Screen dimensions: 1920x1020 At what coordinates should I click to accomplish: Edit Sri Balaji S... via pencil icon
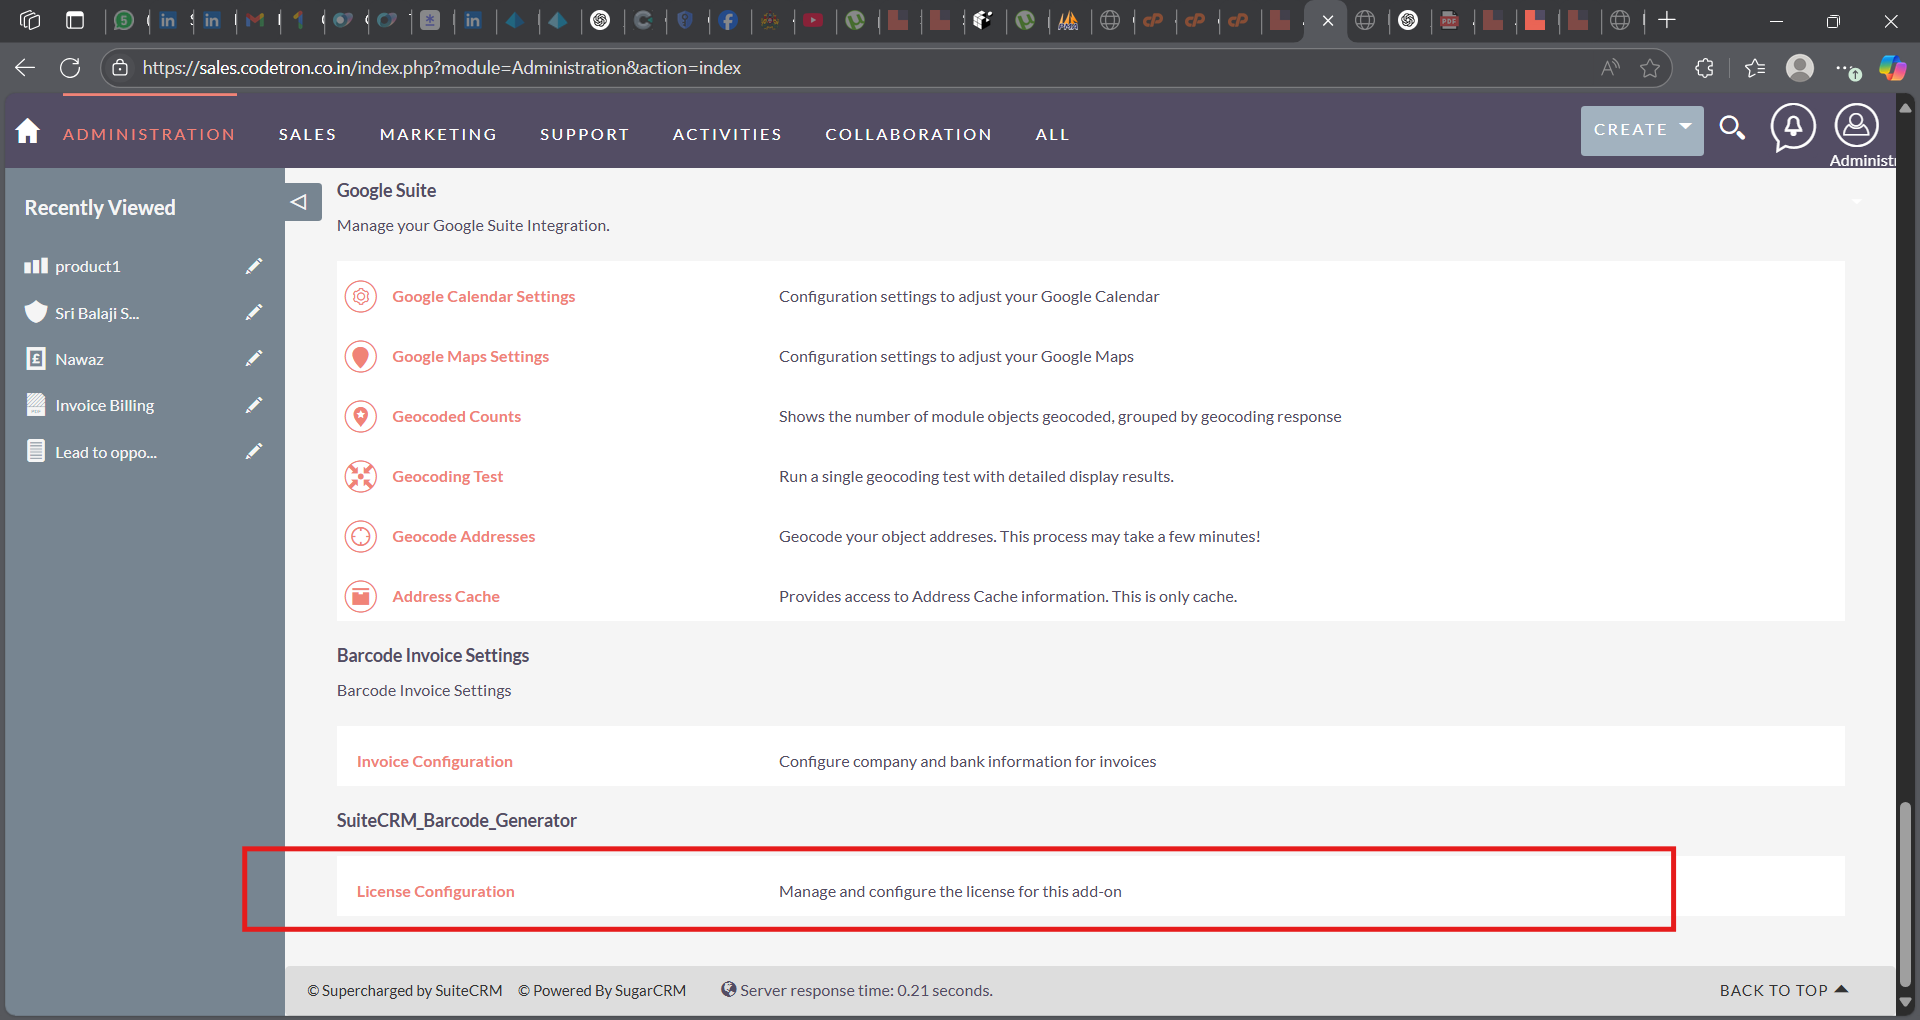pos(254,312)
